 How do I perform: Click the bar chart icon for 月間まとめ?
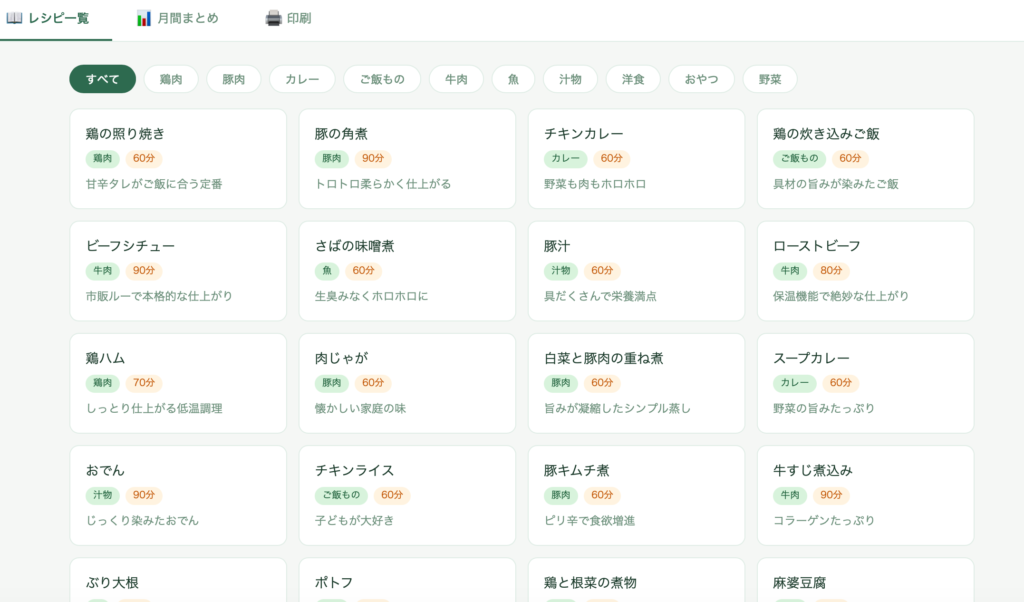(144, 18)
